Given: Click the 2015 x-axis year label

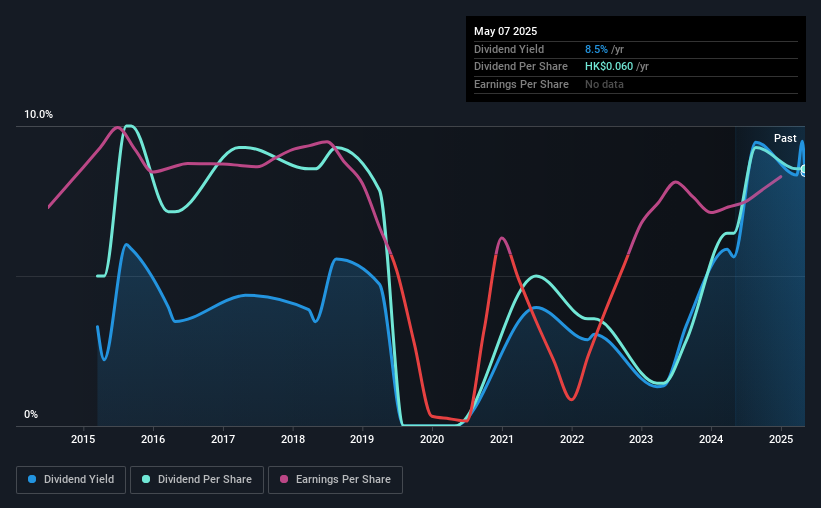Looking at the screenshot, I should [x=83, y=439].
